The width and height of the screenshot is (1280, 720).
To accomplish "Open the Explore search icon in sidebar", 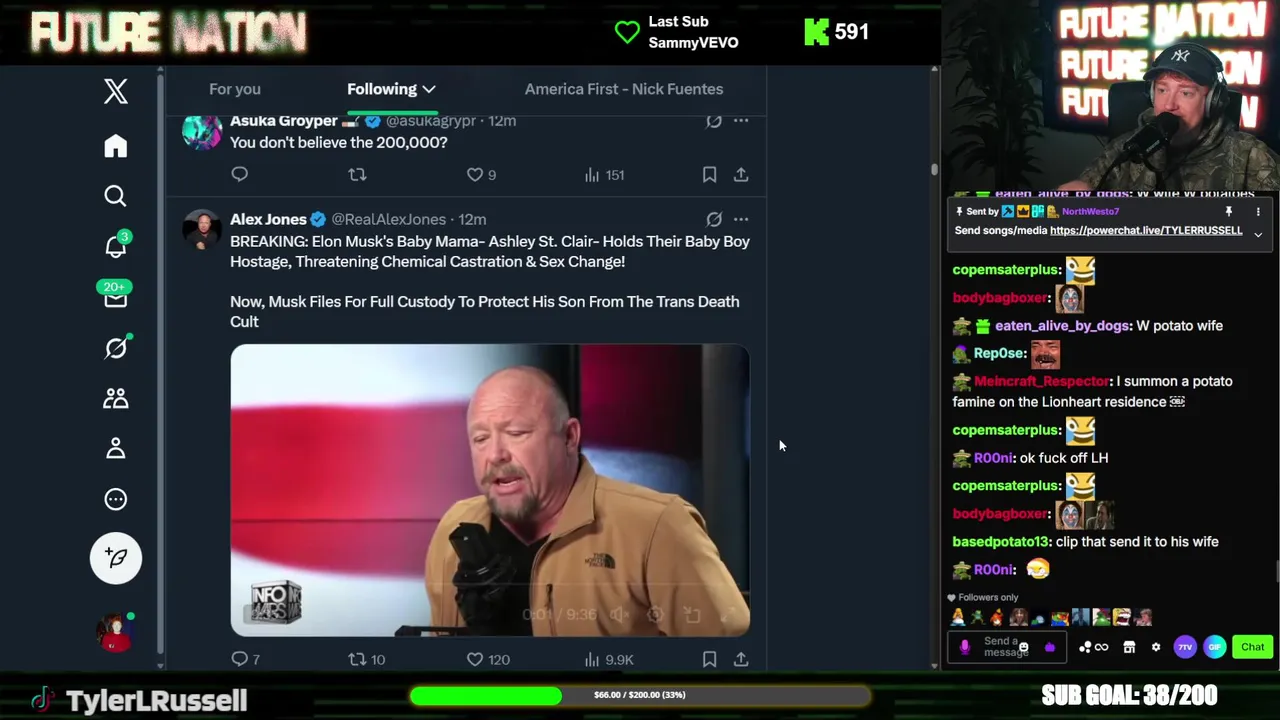I will 116,196.
